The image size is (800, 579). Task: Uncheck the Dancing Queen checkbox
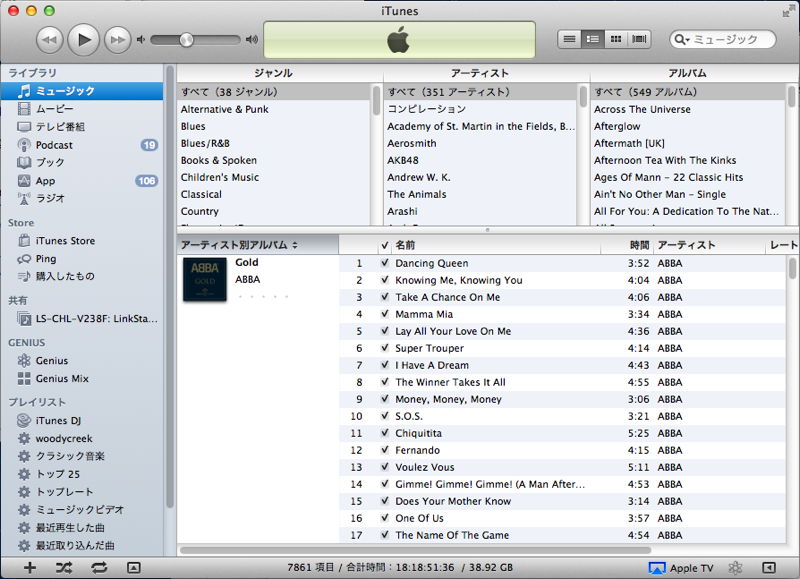[385, 263]
